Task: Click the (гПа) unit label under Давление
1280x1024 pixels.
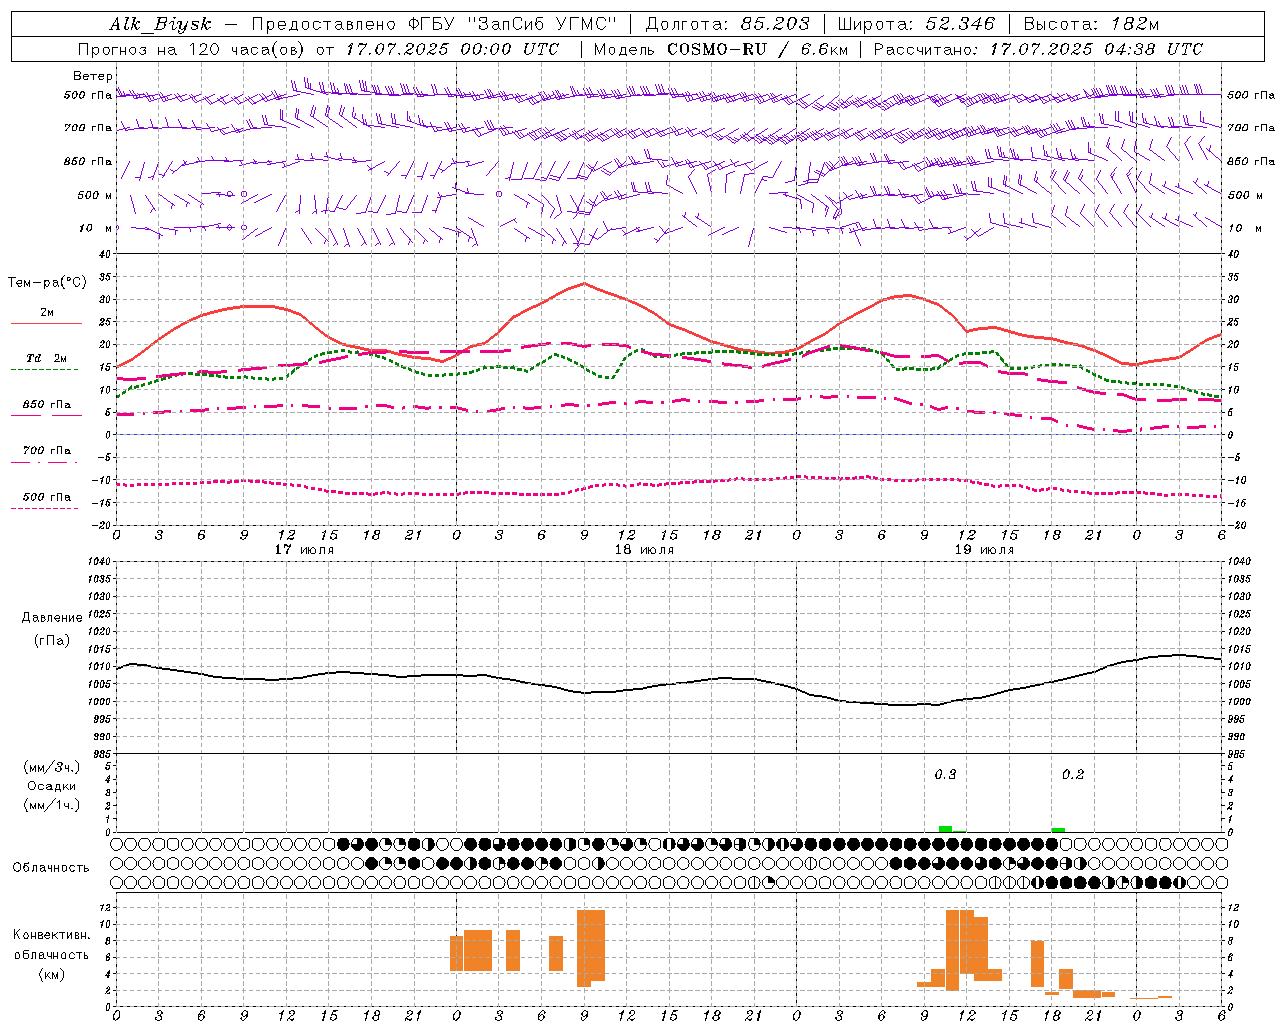Action: (x=52, y=641)
